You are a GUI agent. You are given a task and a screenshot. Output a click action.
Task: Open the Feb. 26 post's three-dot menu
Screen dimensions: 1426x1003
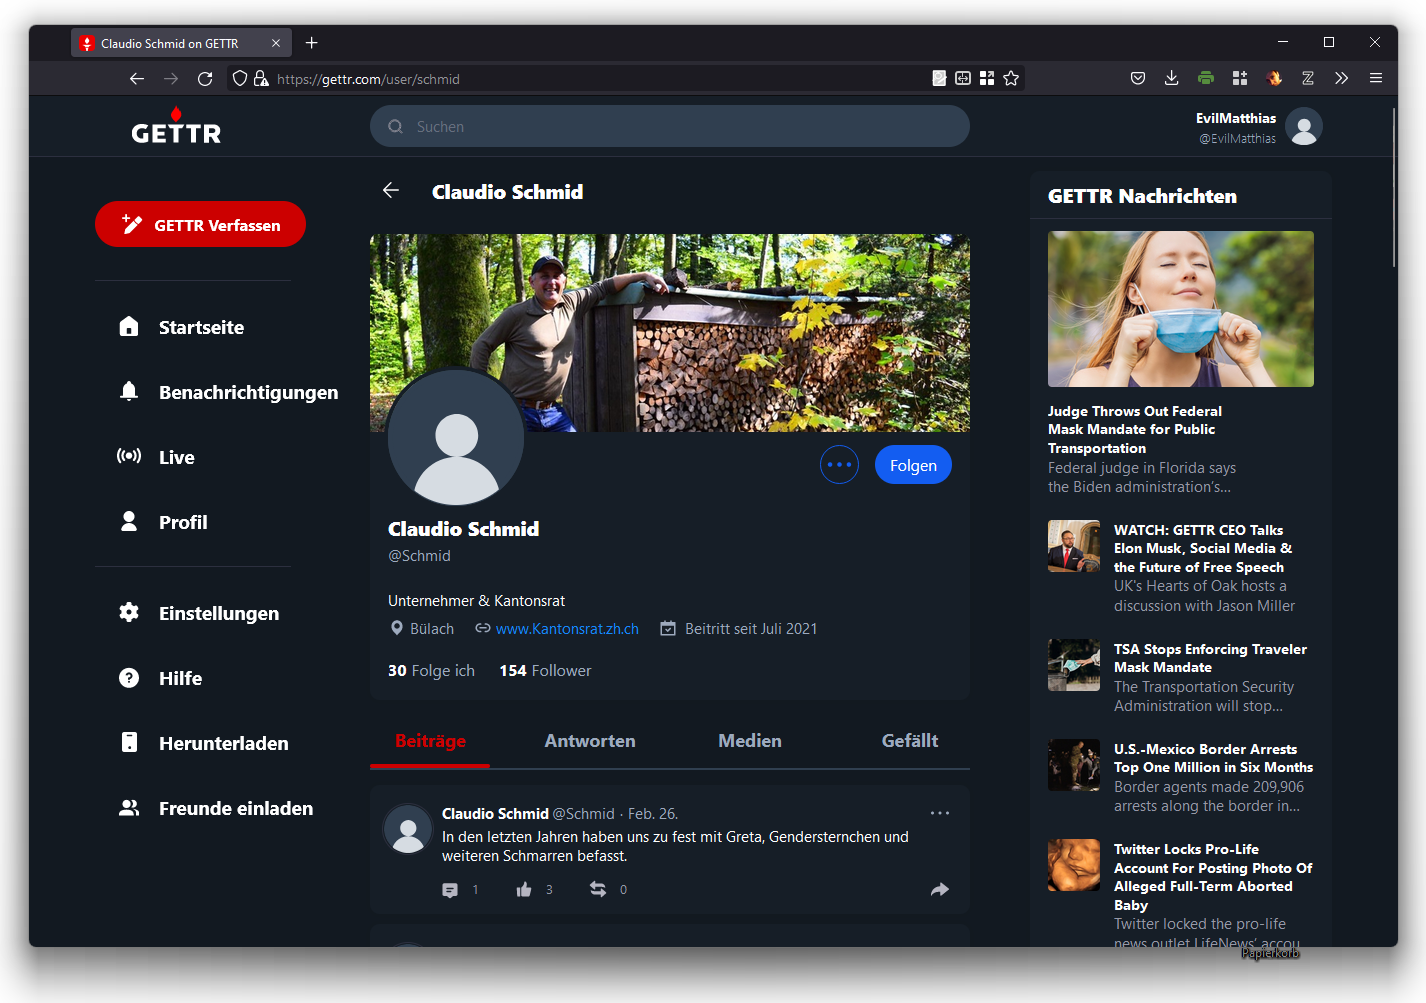(940, 813)
